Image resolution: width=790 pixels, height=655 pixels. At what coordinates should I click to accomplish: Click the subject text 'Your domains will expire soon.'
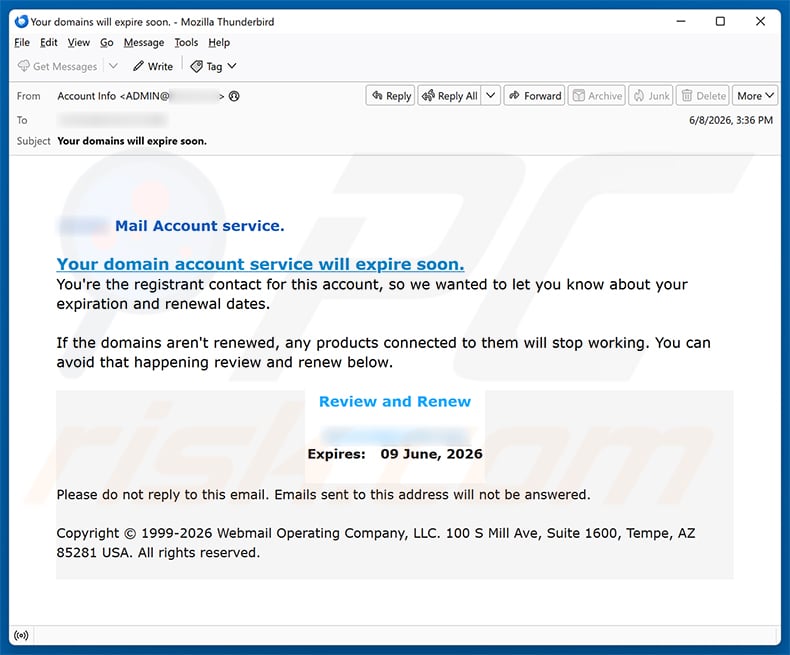(x=132, y=141)
